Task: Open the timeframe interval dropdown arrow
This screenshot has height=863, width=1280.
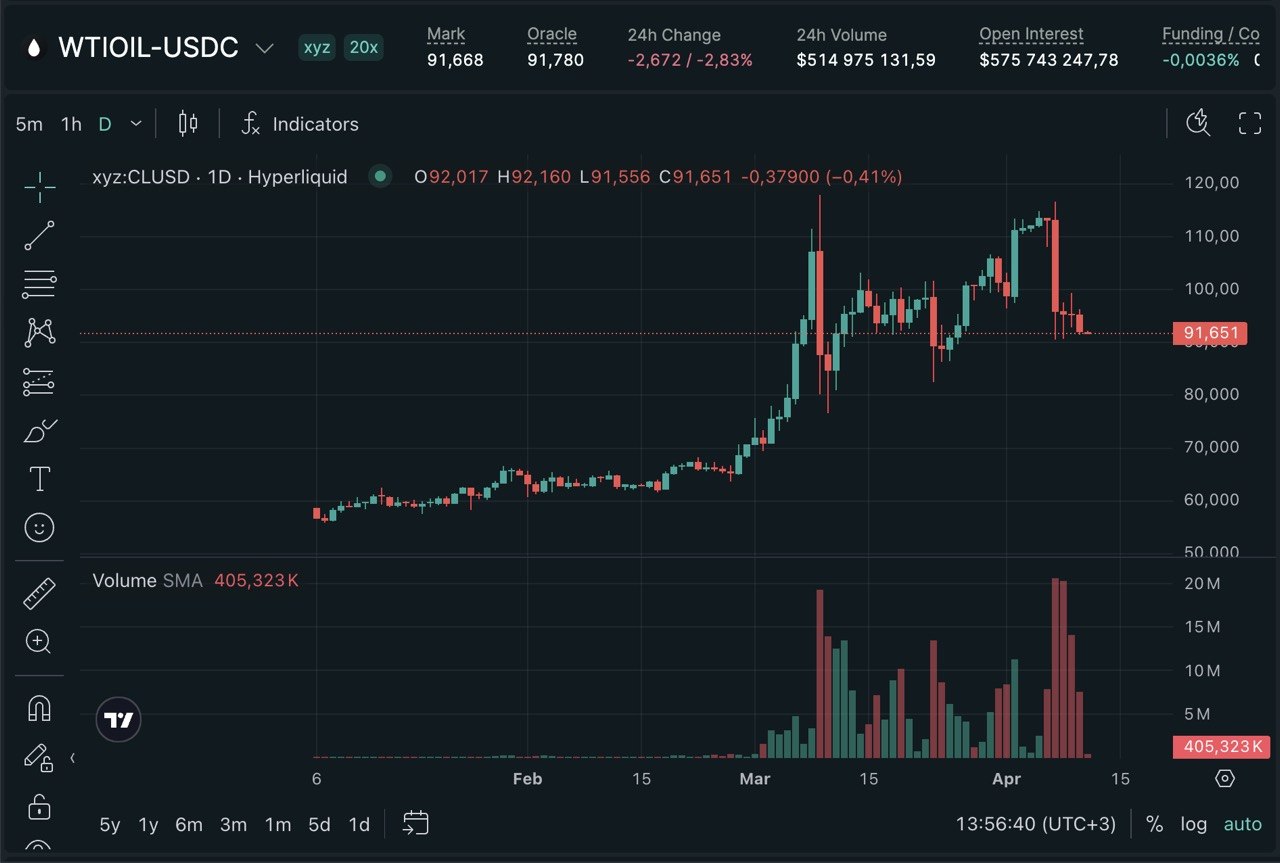Action: pyautogui.click(x=136, y=124)
